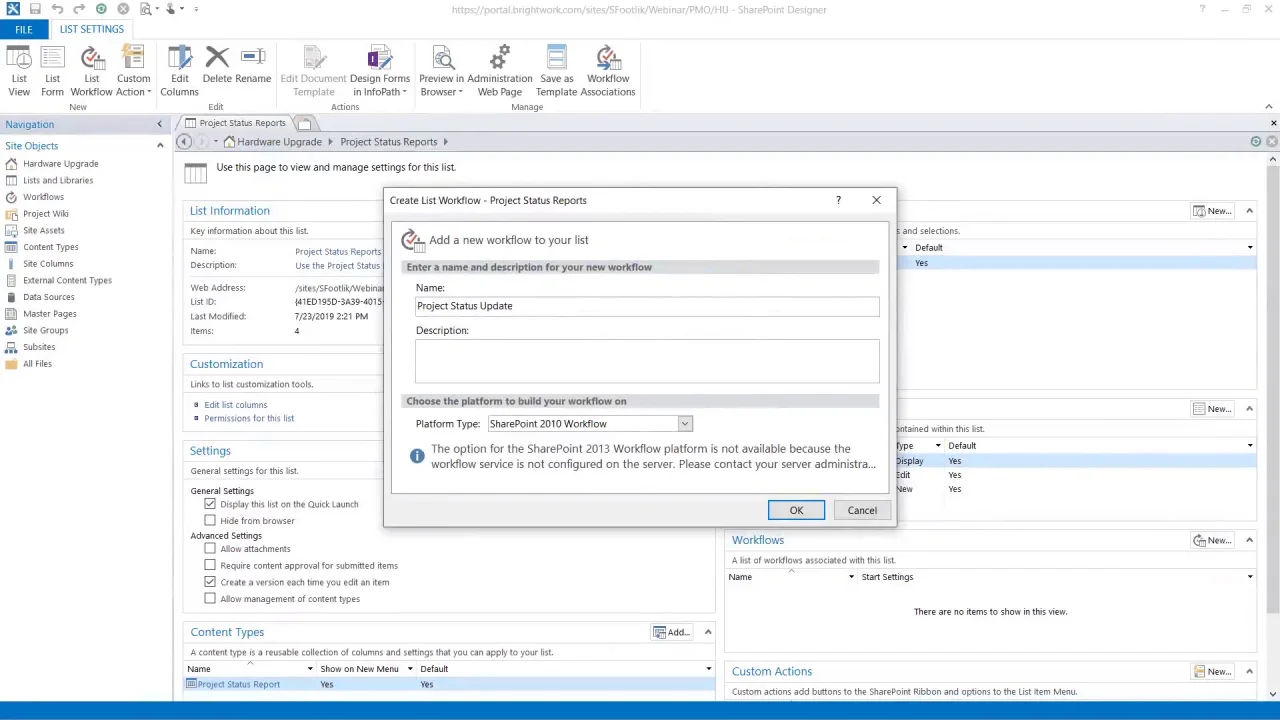Image resolution: width=1280 pixels, height=720 pixels.
Task: Click Permissions for this list link
Action: 249,418
